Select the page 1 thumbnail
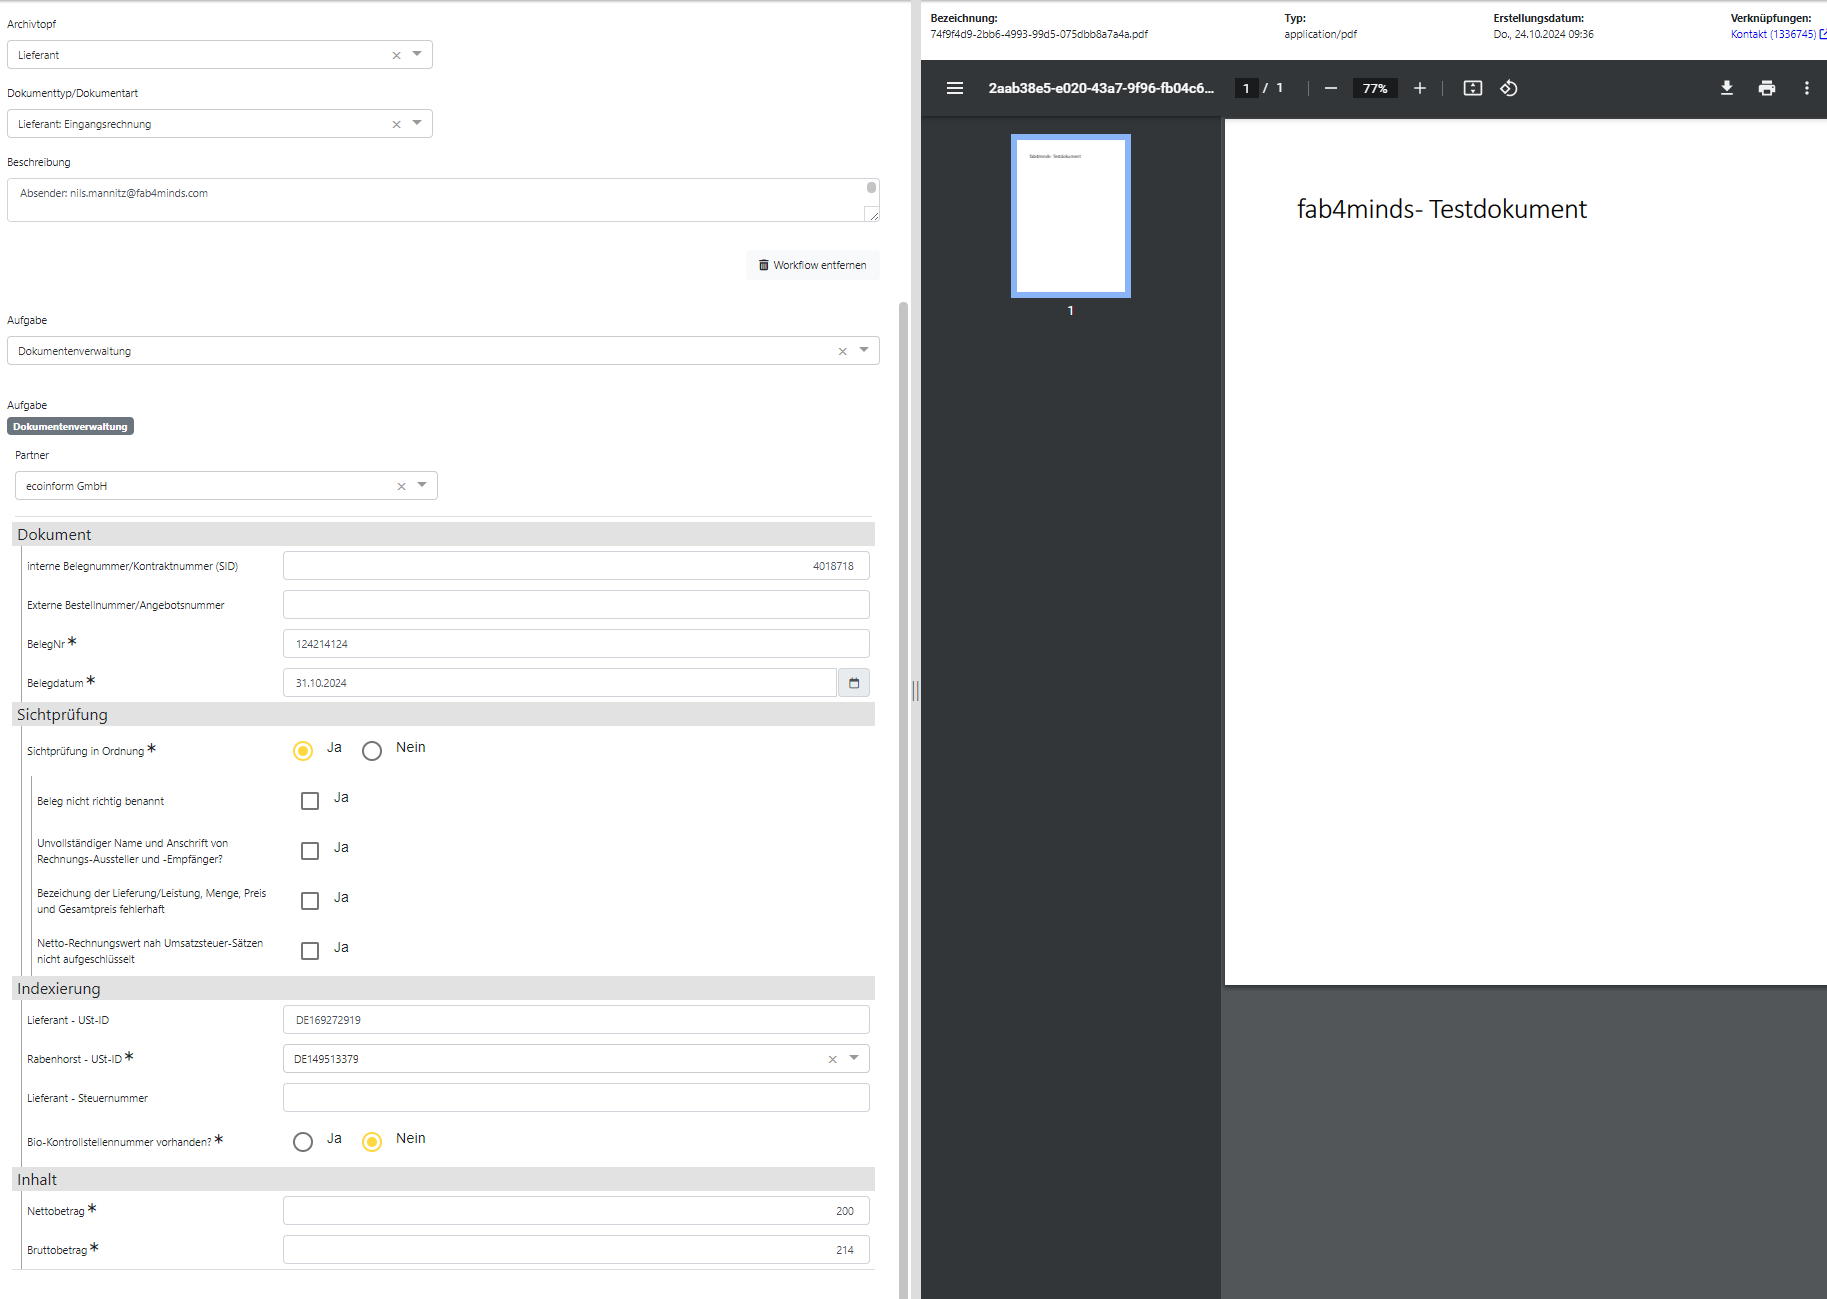Image resolution: width=1827 pixels, height=1299 pixels. point(1070,215)
